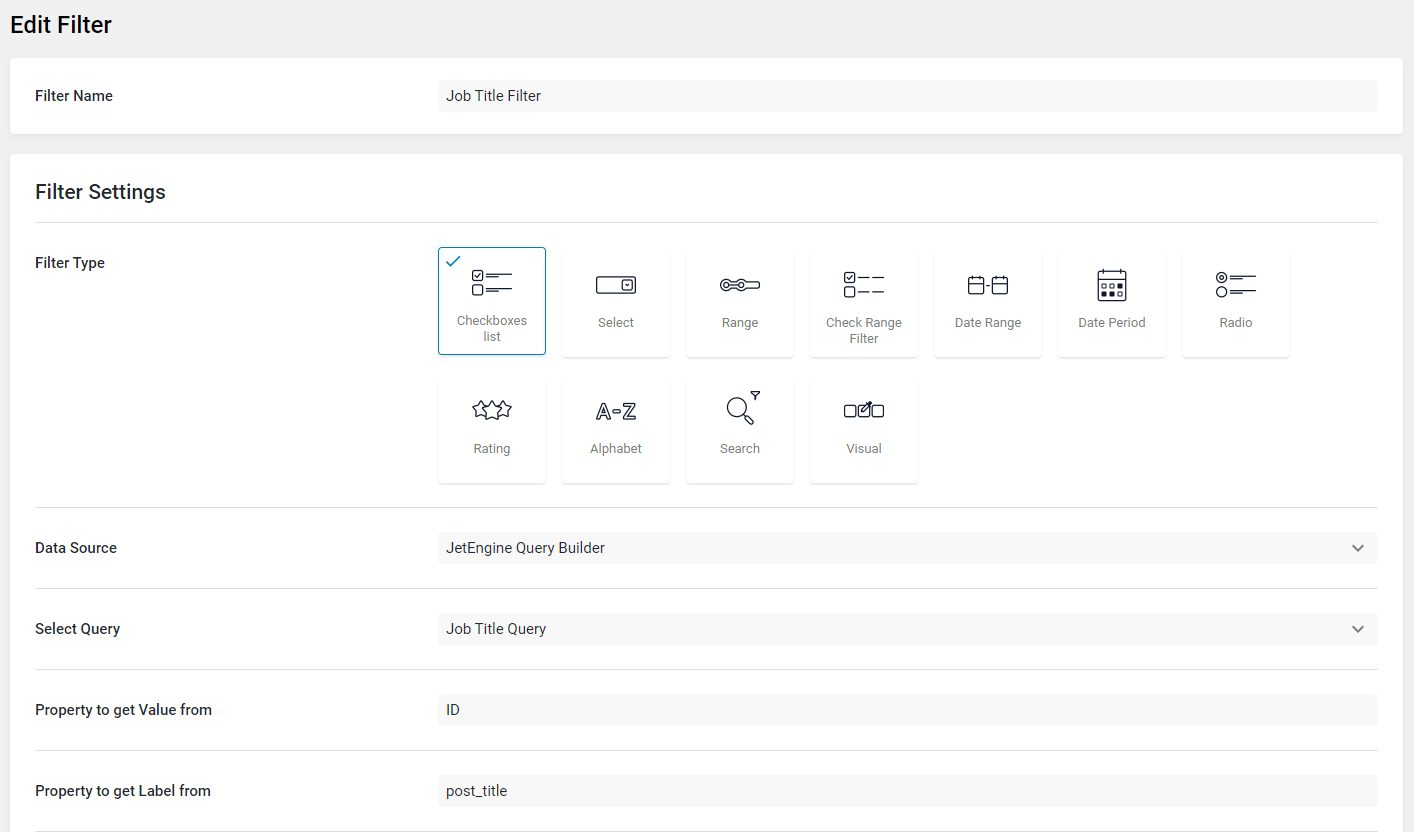
Task: Choose the Alphabet A-Z filter type
Action: [616, 429]
